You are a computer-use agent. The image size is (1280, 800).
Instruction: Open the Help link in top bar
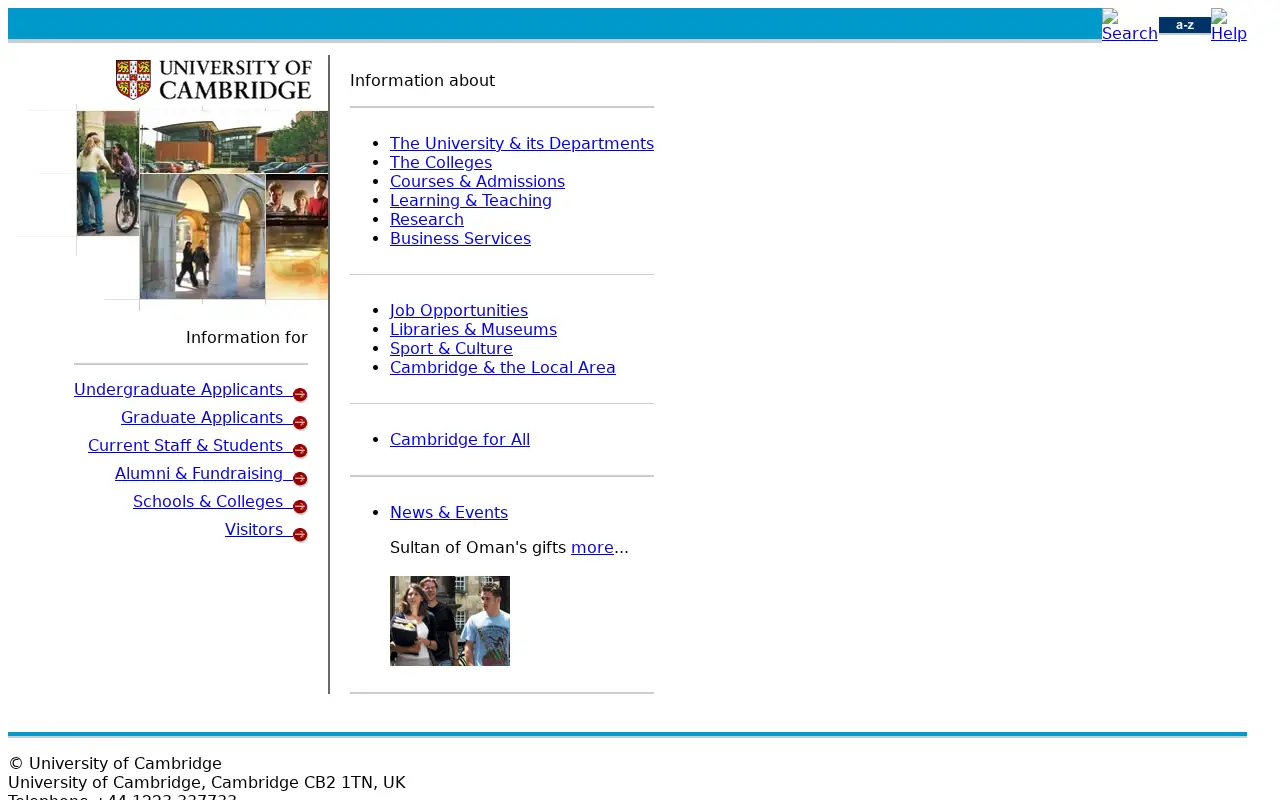[1229, 26]
